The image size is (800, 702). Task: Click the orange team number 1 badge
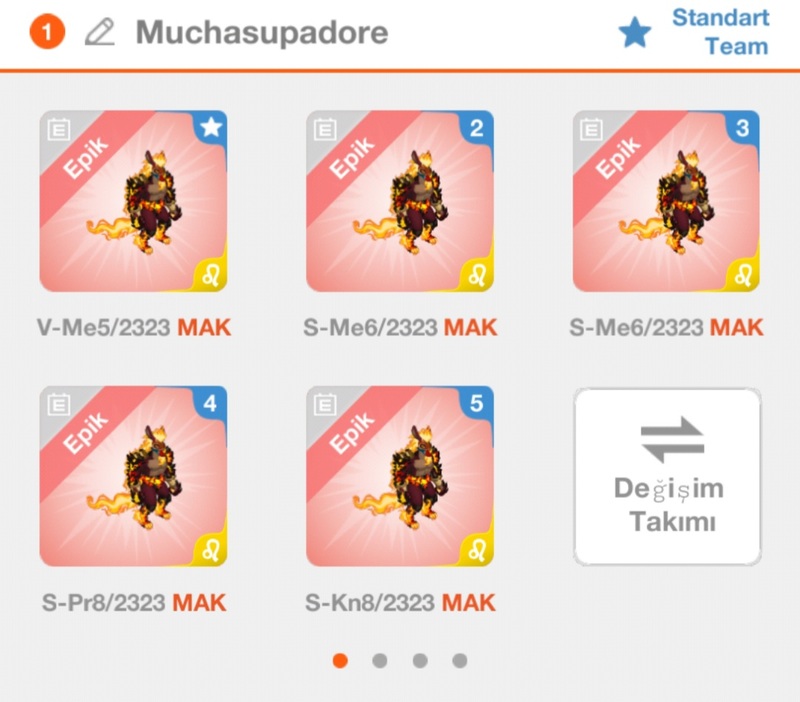pos(47,32)
